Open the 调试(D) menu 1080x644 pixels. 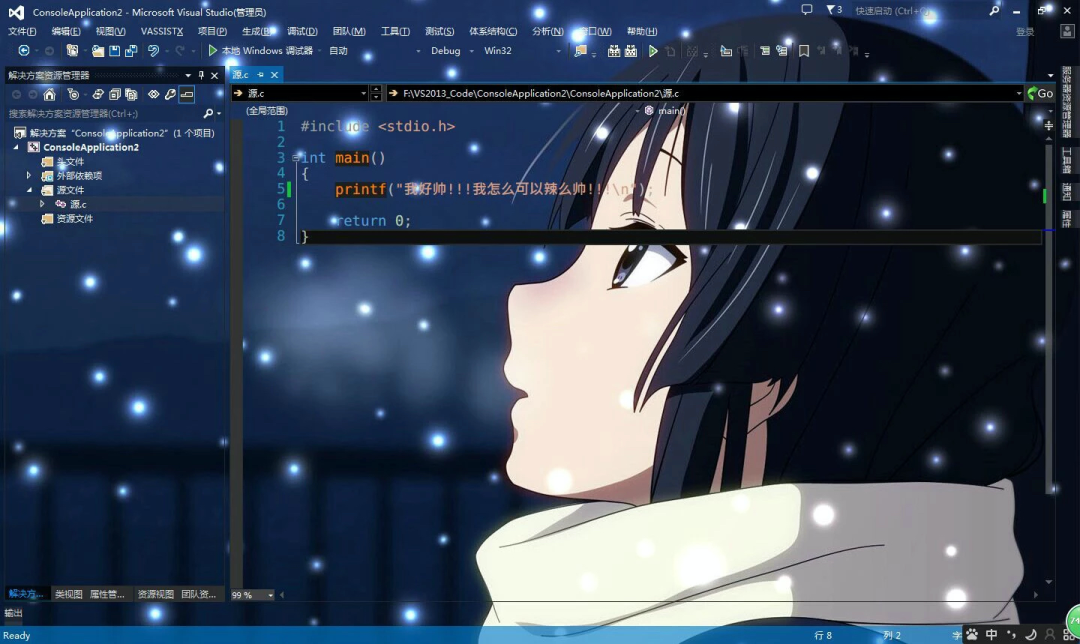click(x=302, y=31)
